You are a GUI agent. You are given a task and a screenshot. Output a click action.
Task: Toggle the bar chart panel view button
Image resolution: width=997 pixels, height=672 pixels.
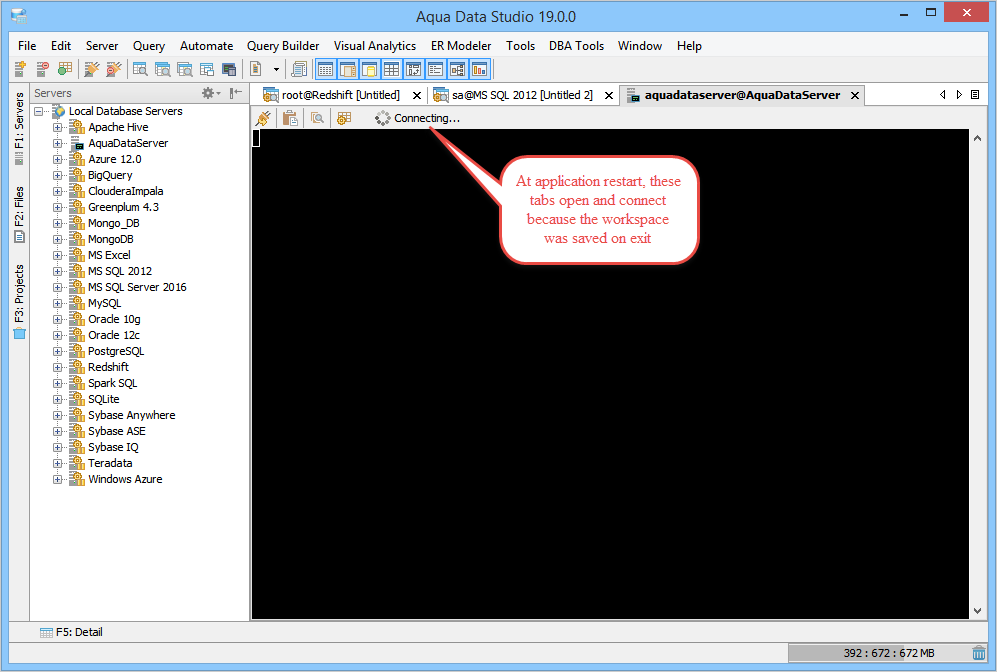tap(479, 69)
